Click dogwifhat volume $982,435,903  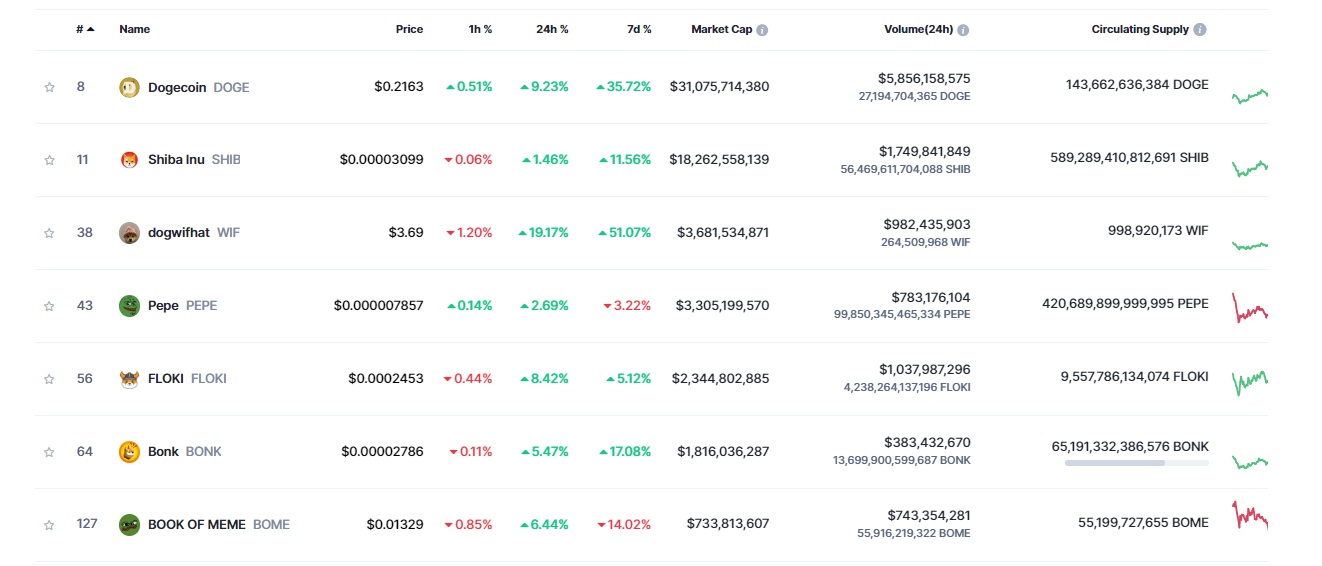pyautogui.click(x=927, y=225)
